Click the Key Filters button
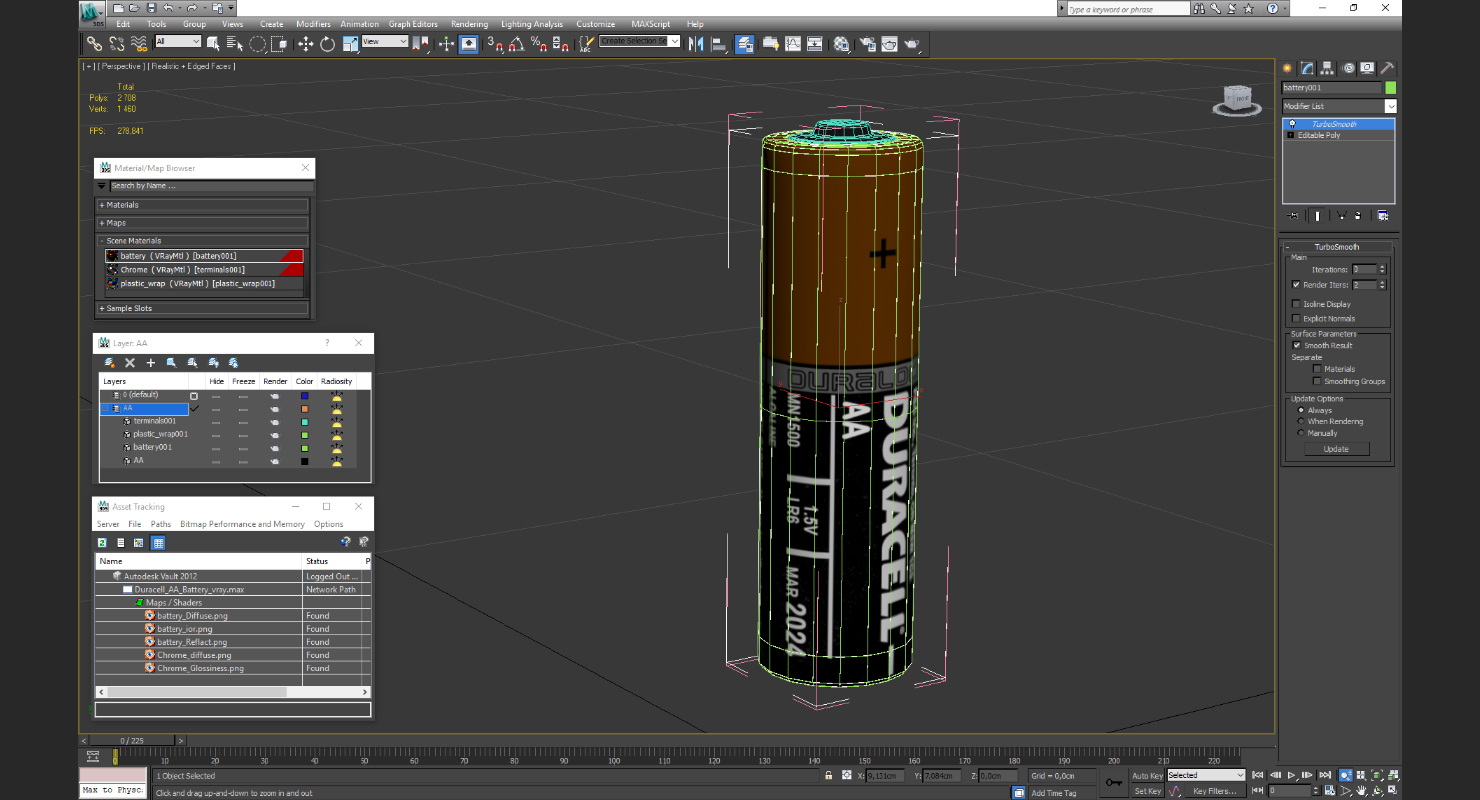This screenshot has height=800, width=1480. click(1214, 791)
